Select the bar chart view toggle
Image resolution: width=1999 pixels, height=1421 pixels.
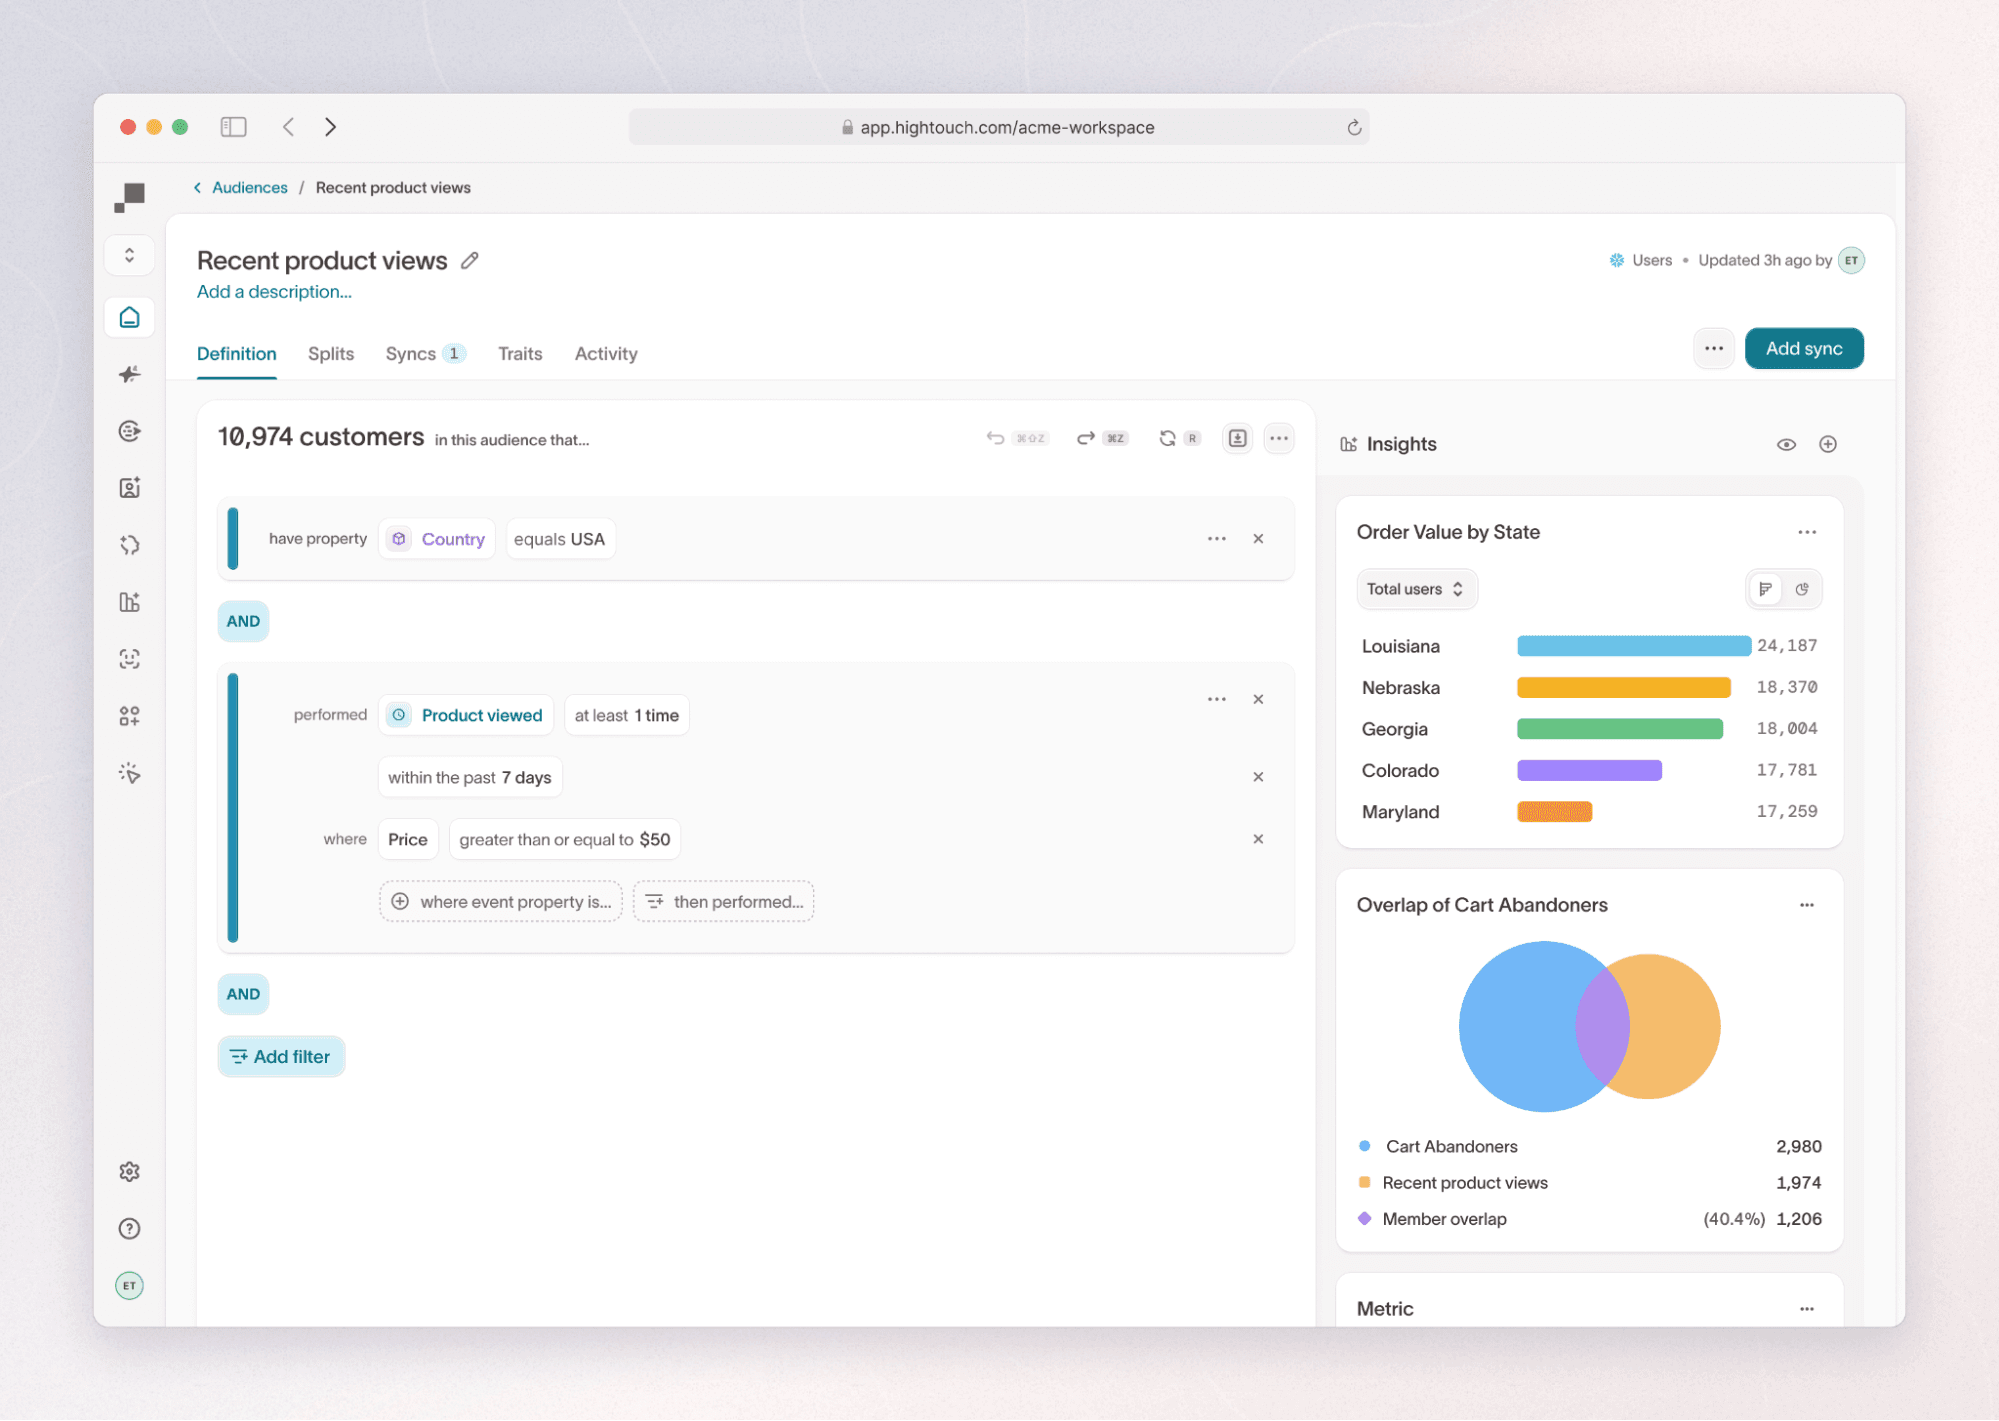(x=1764, y=589)
